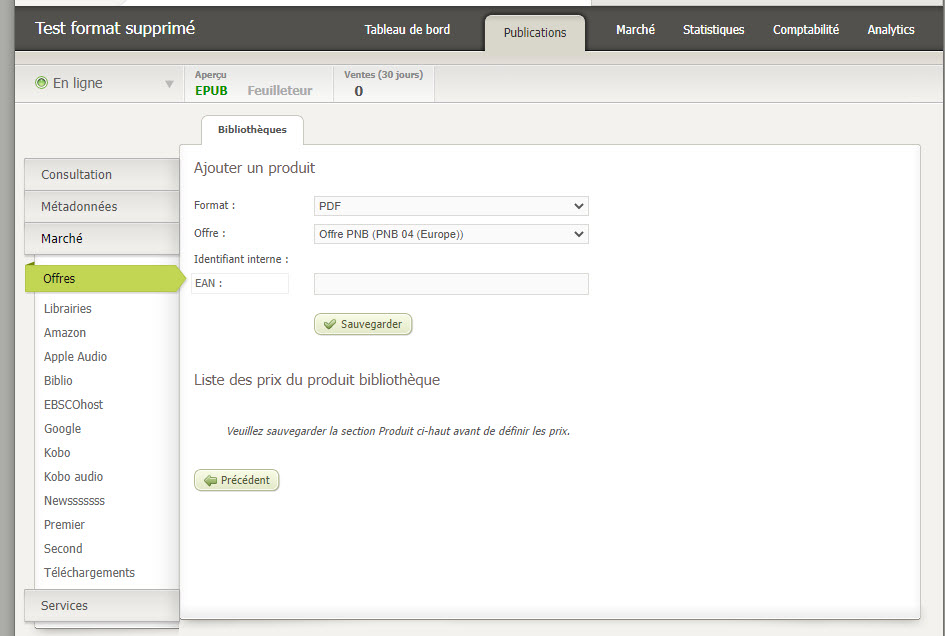Click the EPUB preview link

pos(211,91)
